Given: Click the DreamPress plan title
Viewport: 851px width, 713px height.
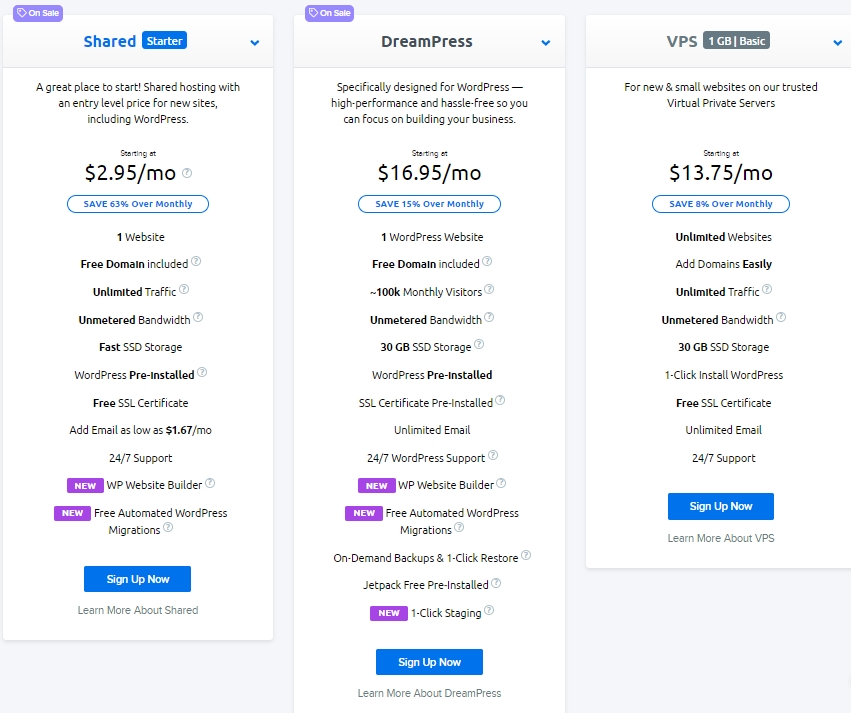Looking at the screenshot, I should point(427,41).
